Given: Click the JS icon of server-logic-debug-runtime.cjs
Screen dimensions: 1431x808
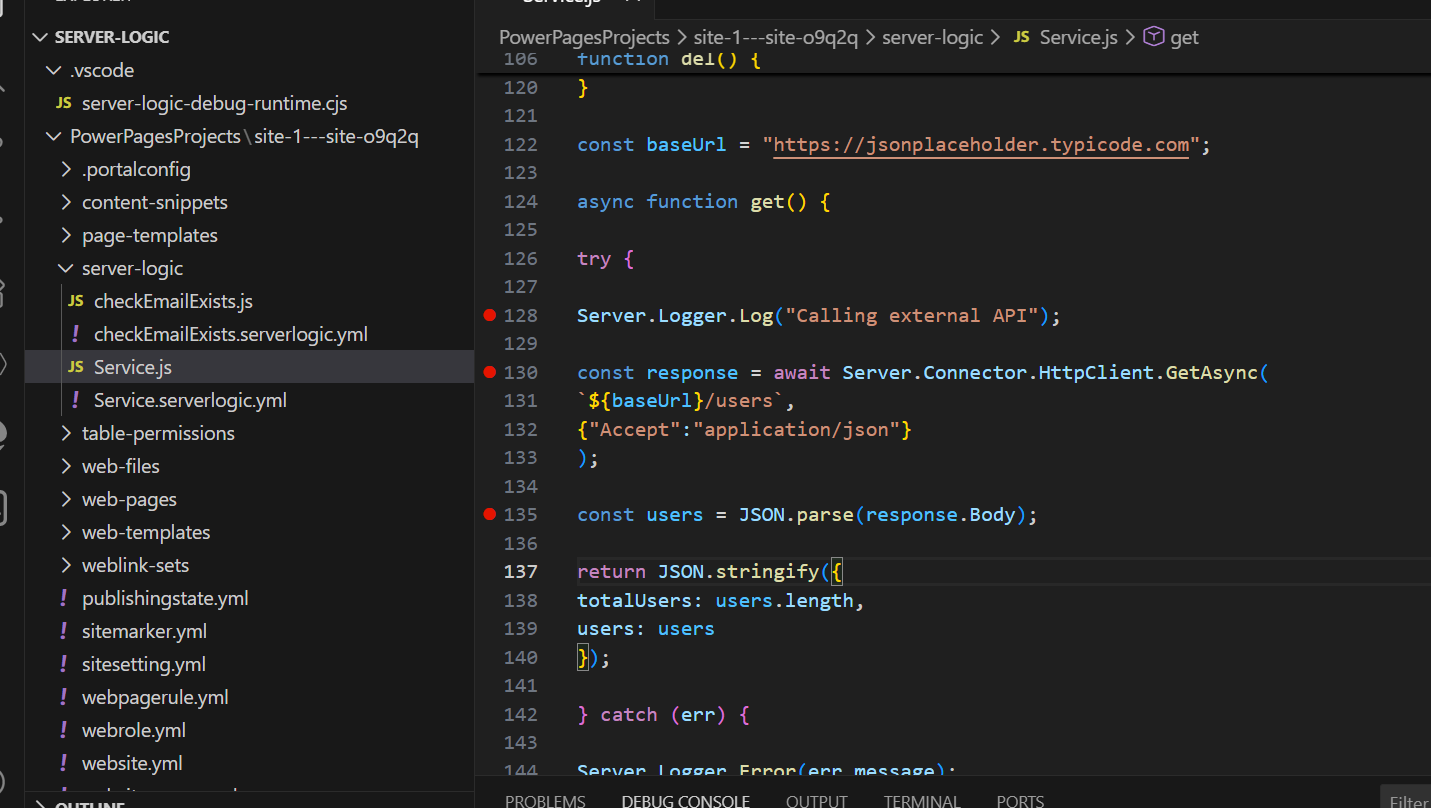Looking at the screenshot, I should pos(64,103).
